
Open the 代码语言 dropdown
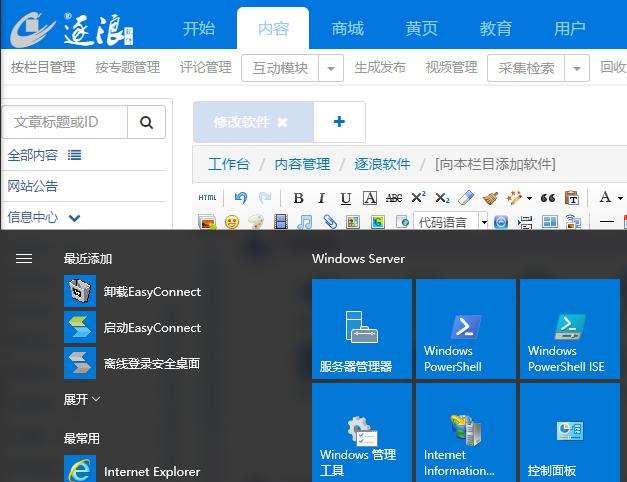[451, 222]
